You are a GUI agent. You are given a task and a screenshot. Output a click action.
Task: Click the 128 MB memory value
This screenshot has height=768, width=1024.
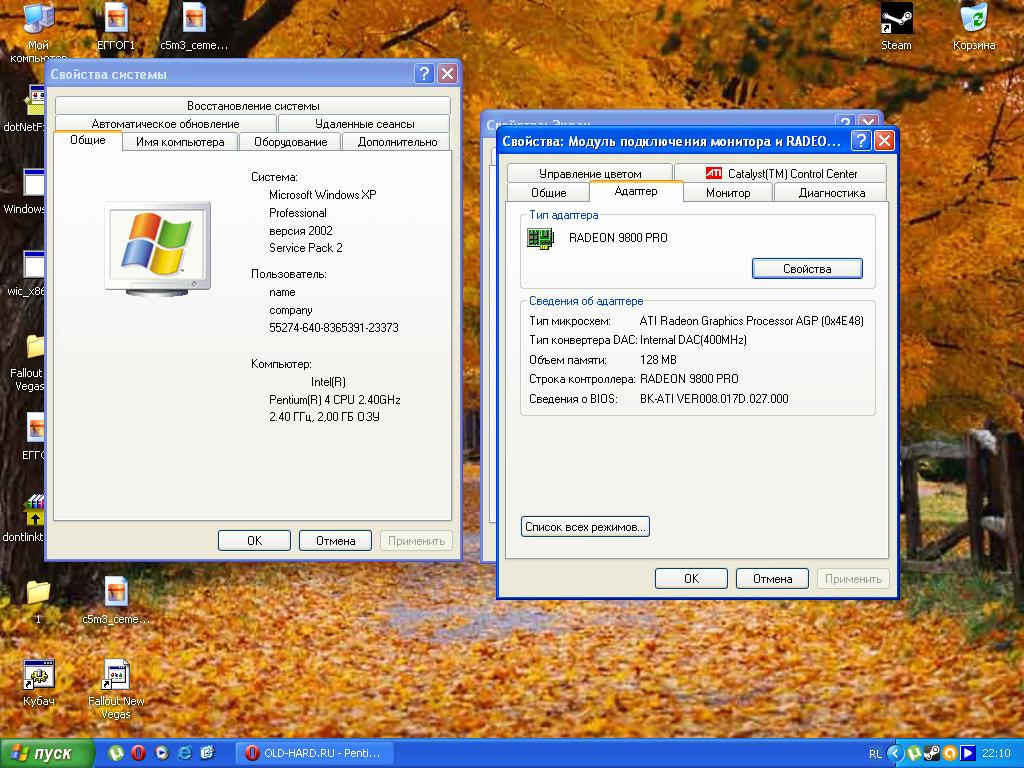click(658, 360)
